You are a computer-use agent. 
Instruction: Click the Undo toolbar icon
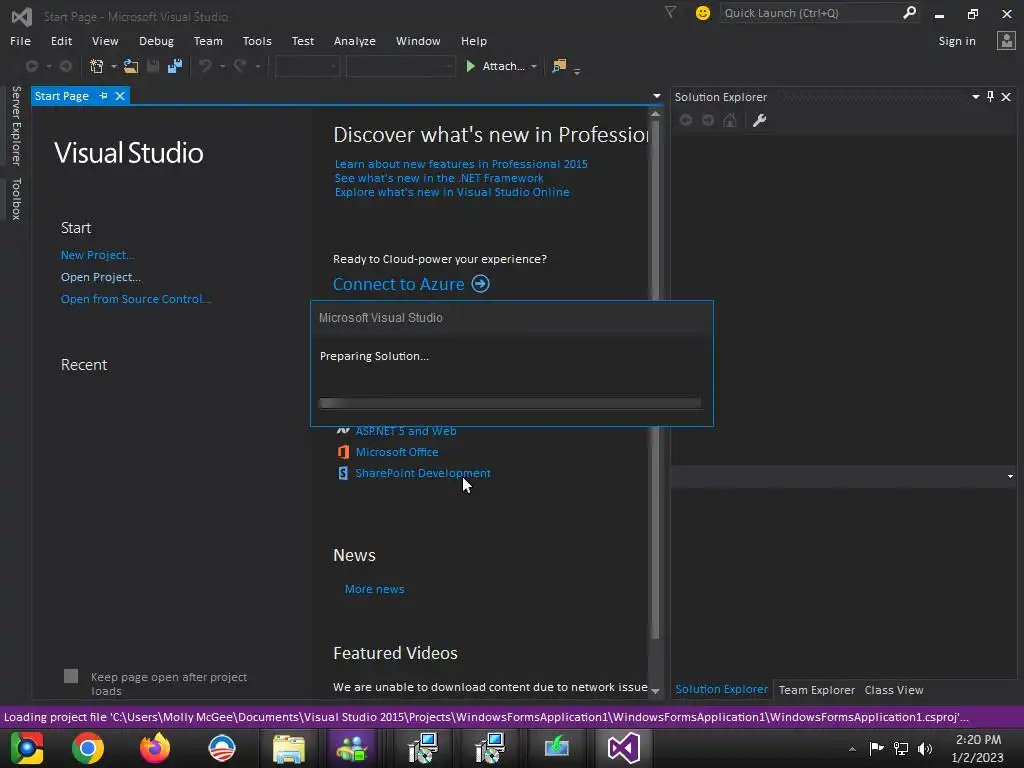(x=205, y=66)
